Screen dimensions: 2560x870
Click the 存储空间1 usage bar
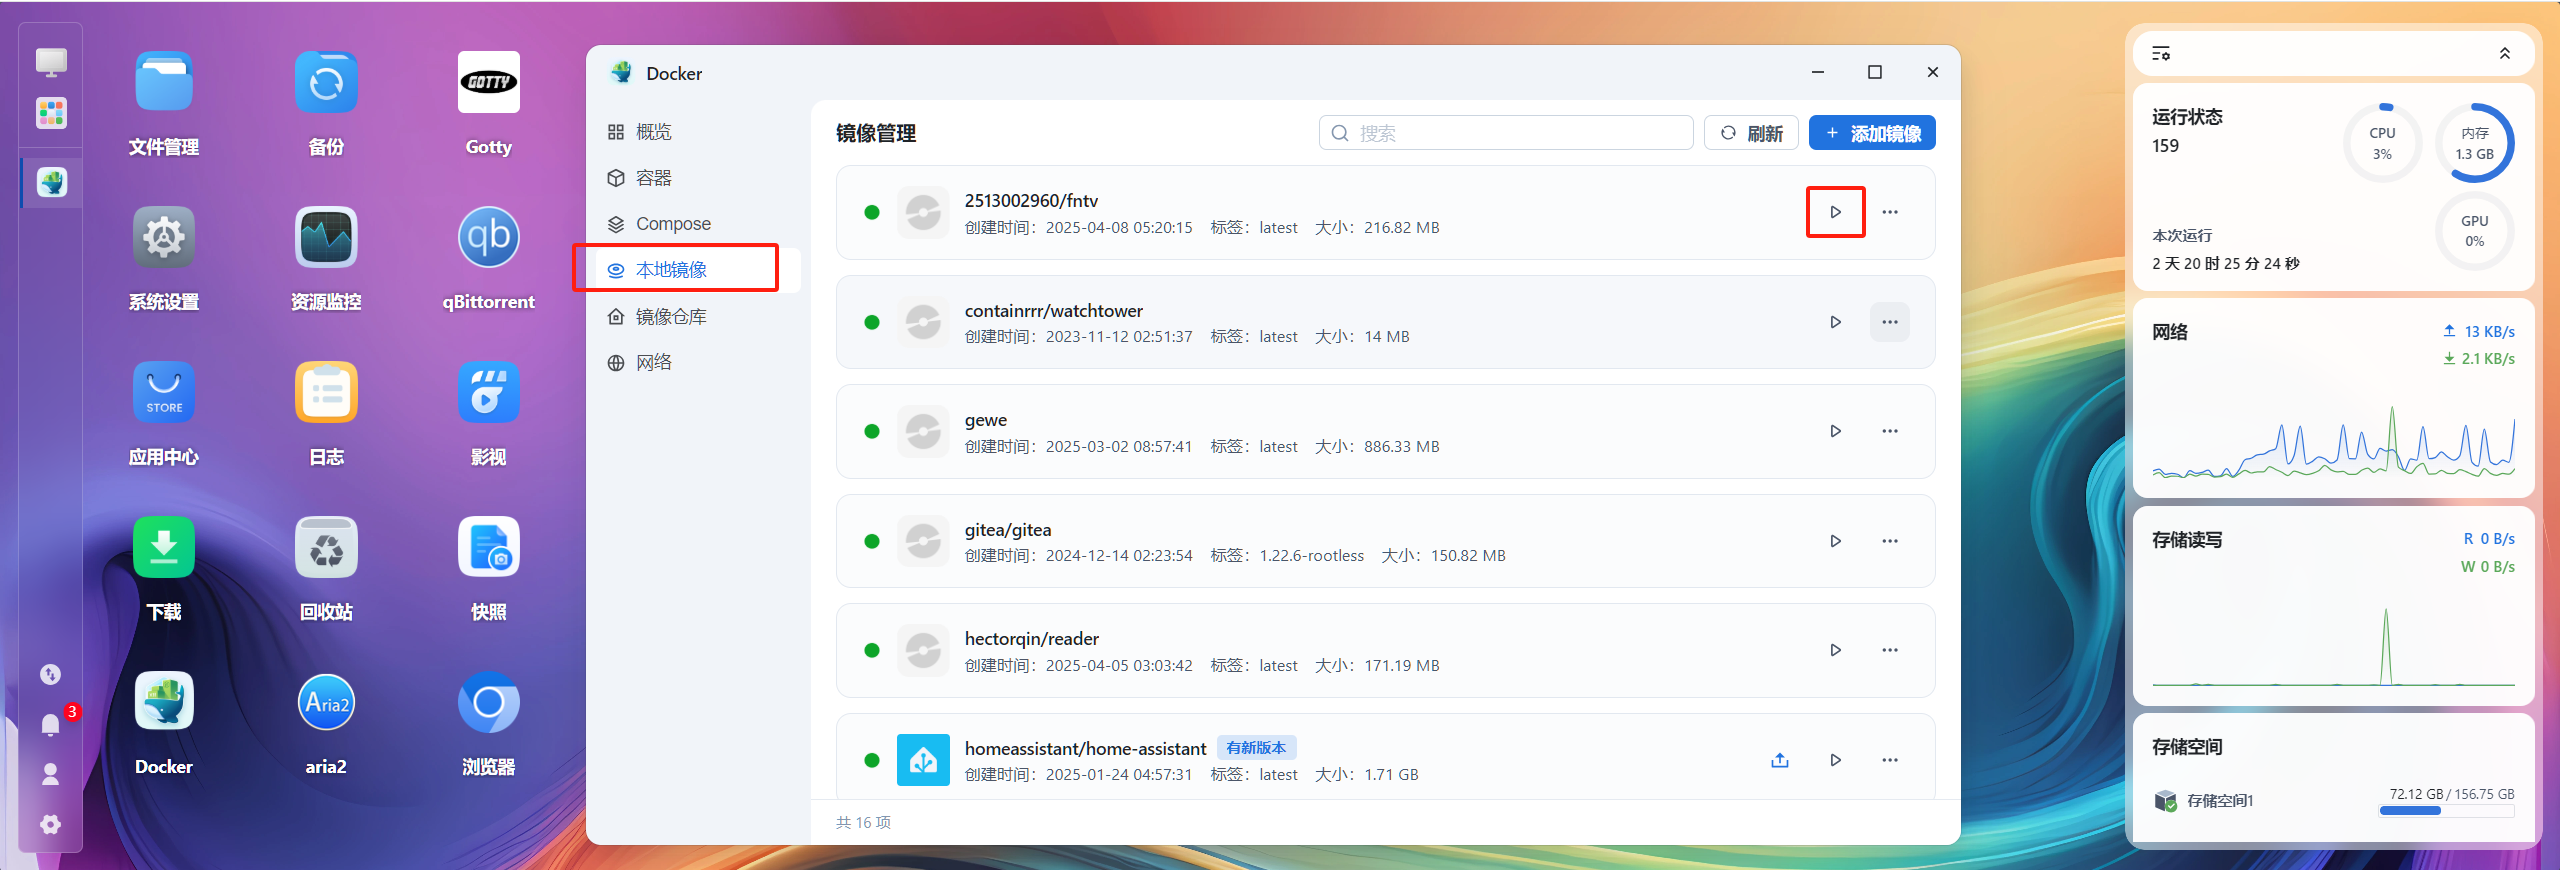(2446, 811)
